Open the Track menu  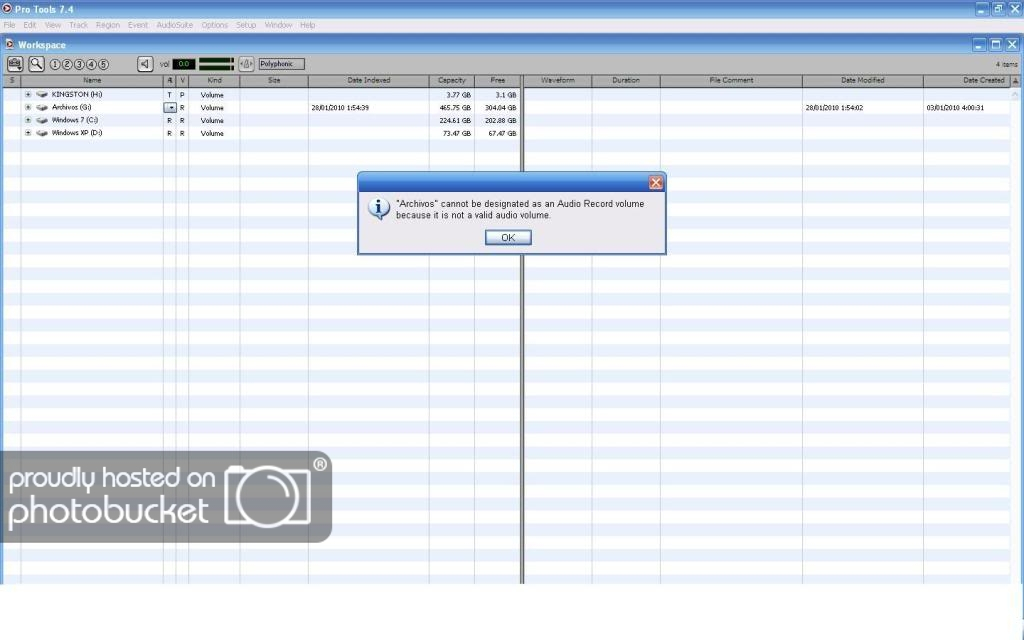pos(78,25)
